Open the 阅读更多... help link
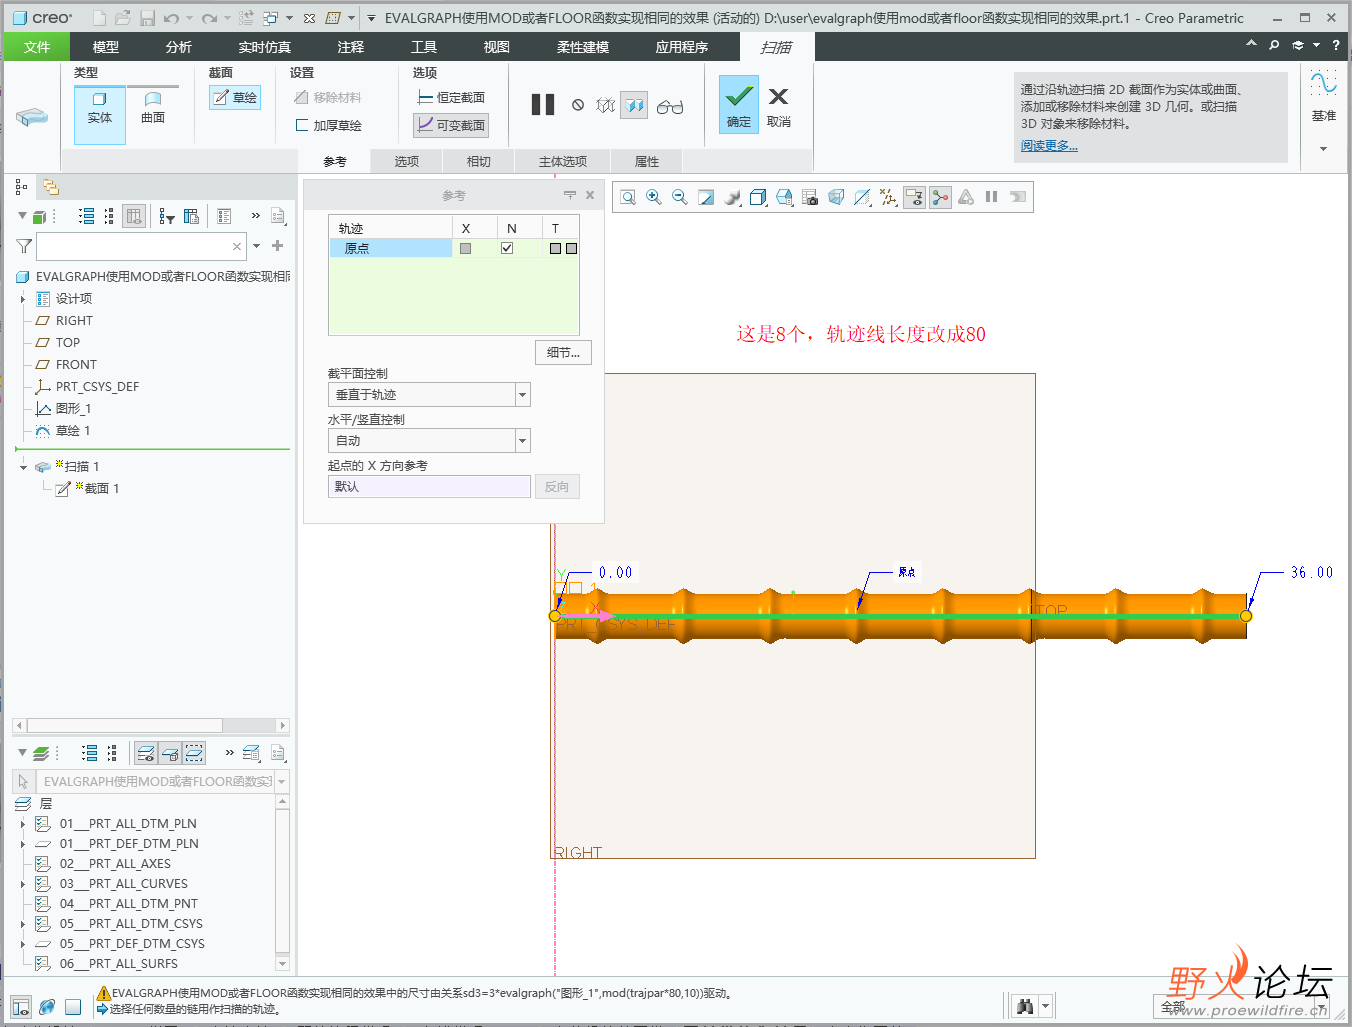1352x1027 pixels. point(1049,146)
